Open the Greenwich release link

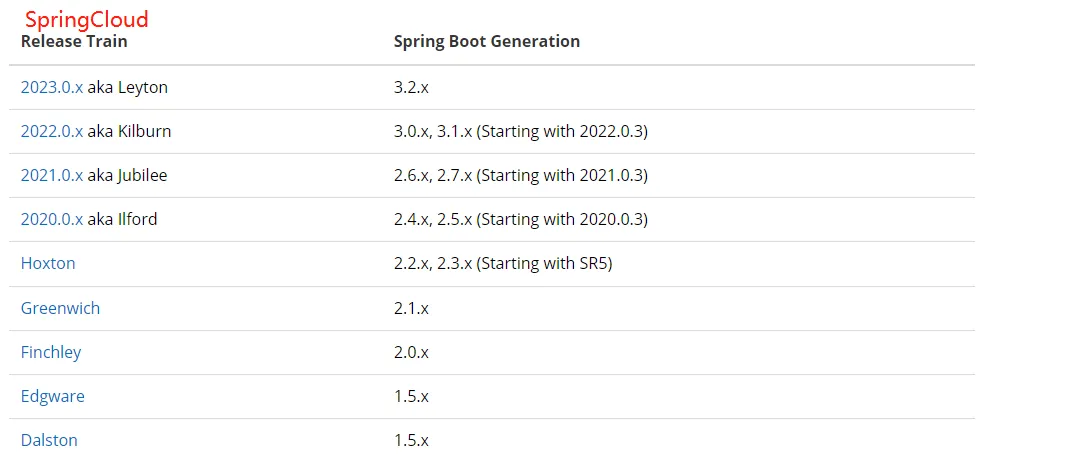click(x=60, y=308)
